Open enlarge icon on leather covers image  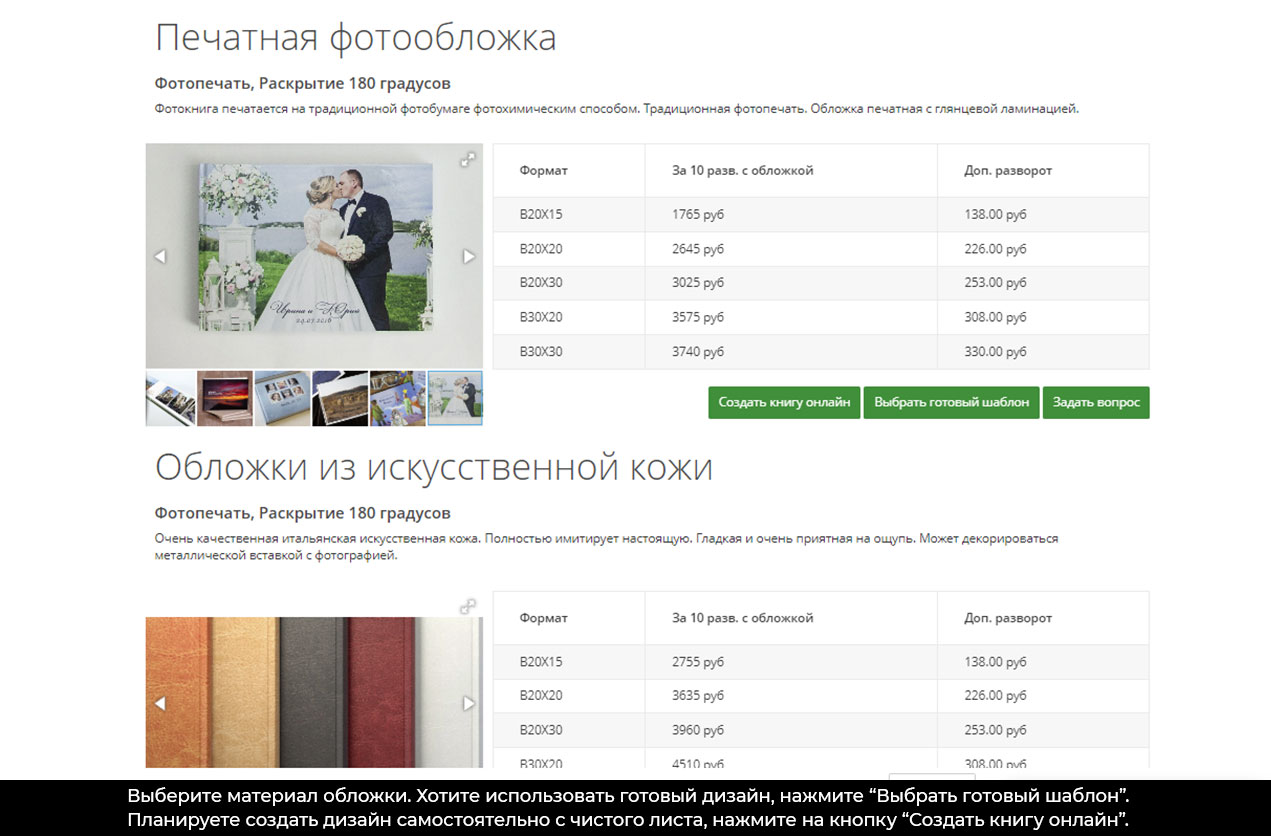tap(467, 606)
